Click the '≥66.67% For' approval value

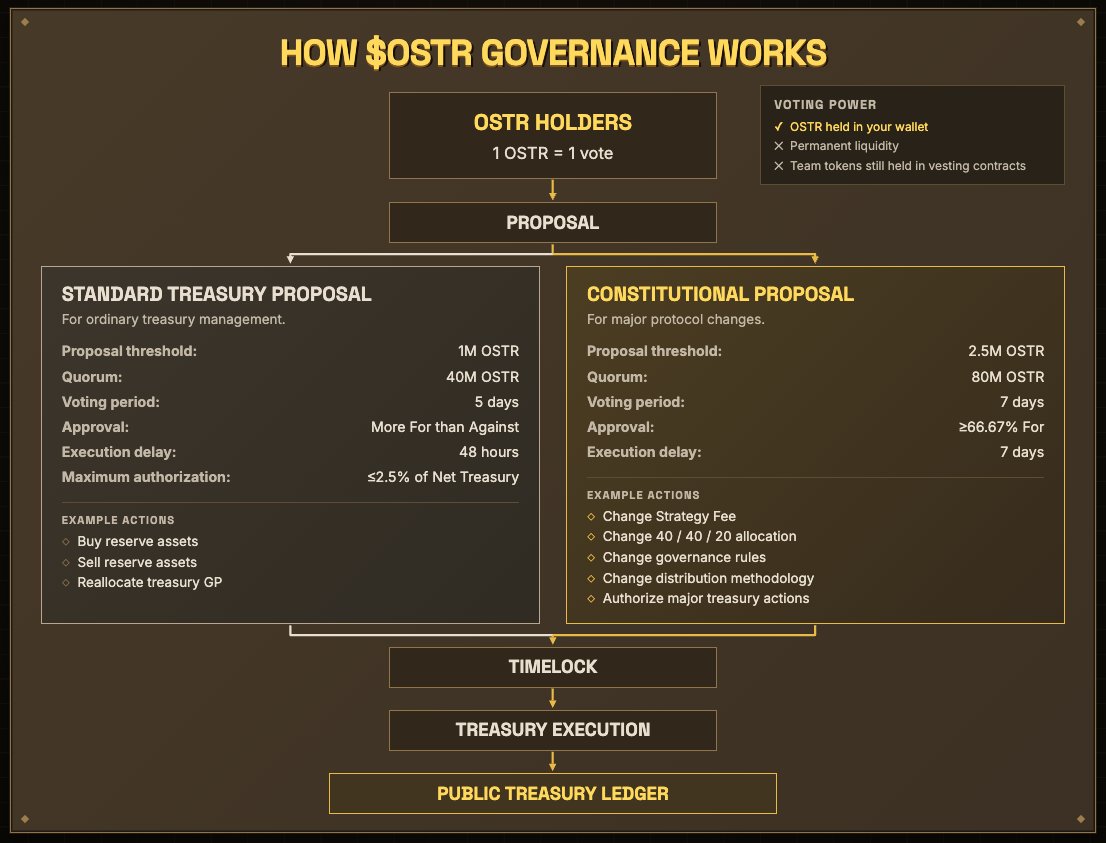[x=1001, y=427]
